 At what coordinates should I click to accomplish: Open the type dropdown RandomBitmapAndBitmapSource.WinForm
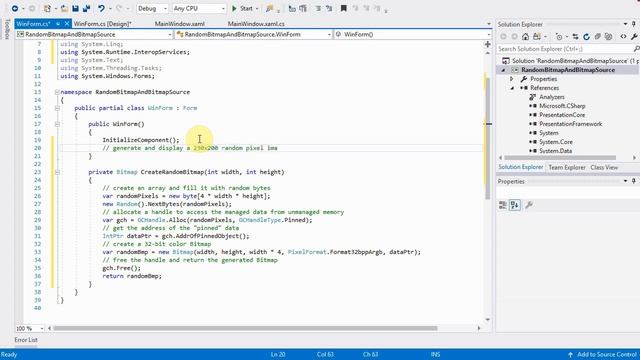pyautogui.click(x=253, y=34)
